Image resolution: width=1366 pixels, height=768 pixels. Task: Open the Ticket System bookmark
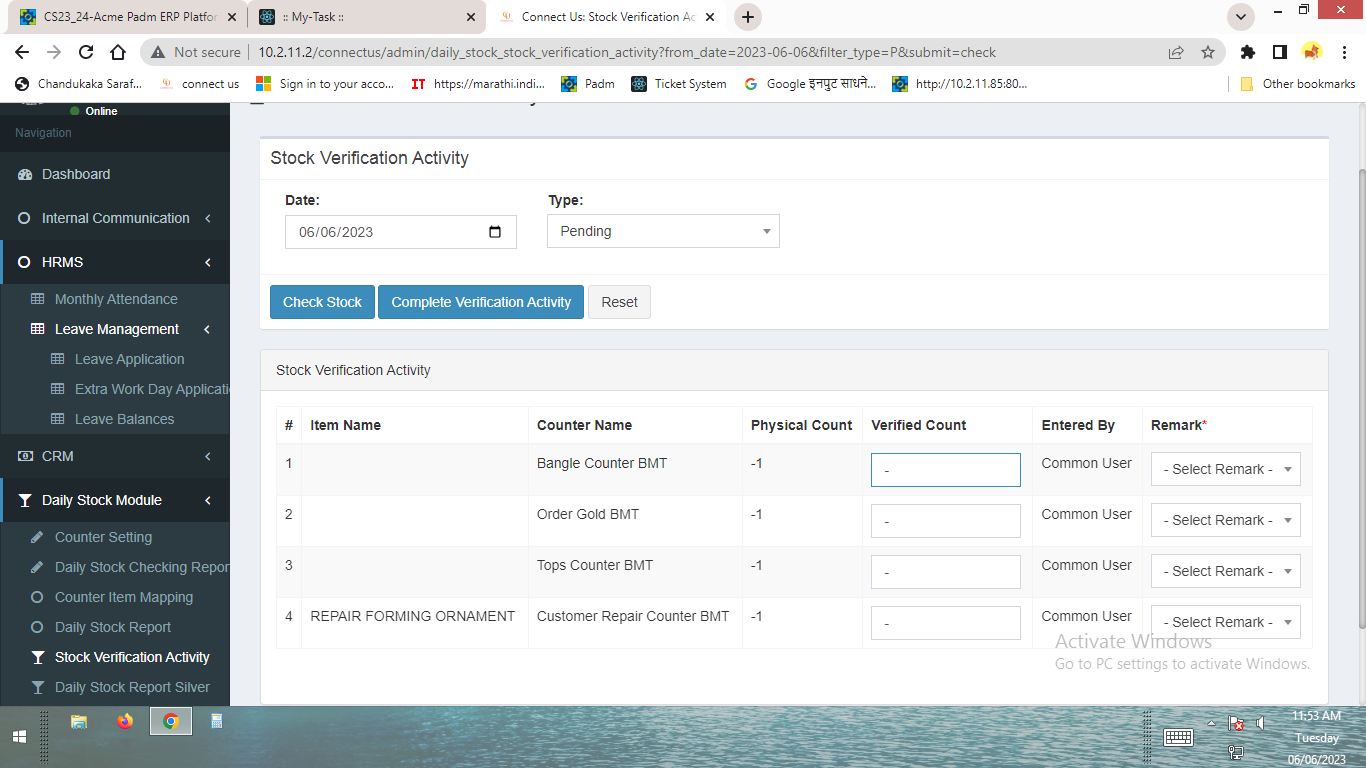(x=679, y=84)
